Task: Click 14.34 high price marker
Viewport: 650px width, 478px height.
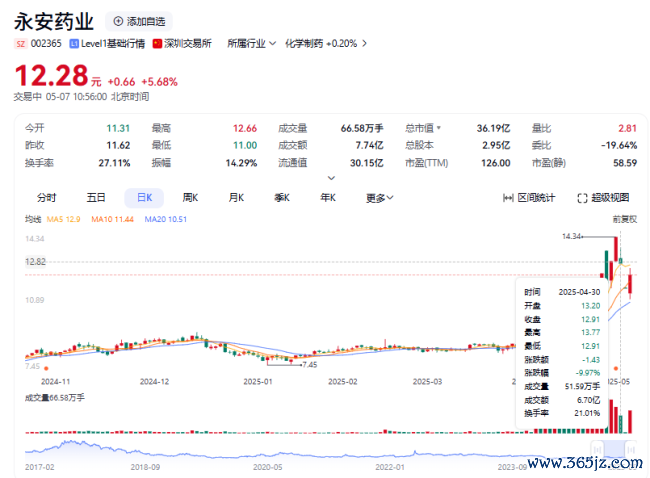Action: (x=572, y=236)
